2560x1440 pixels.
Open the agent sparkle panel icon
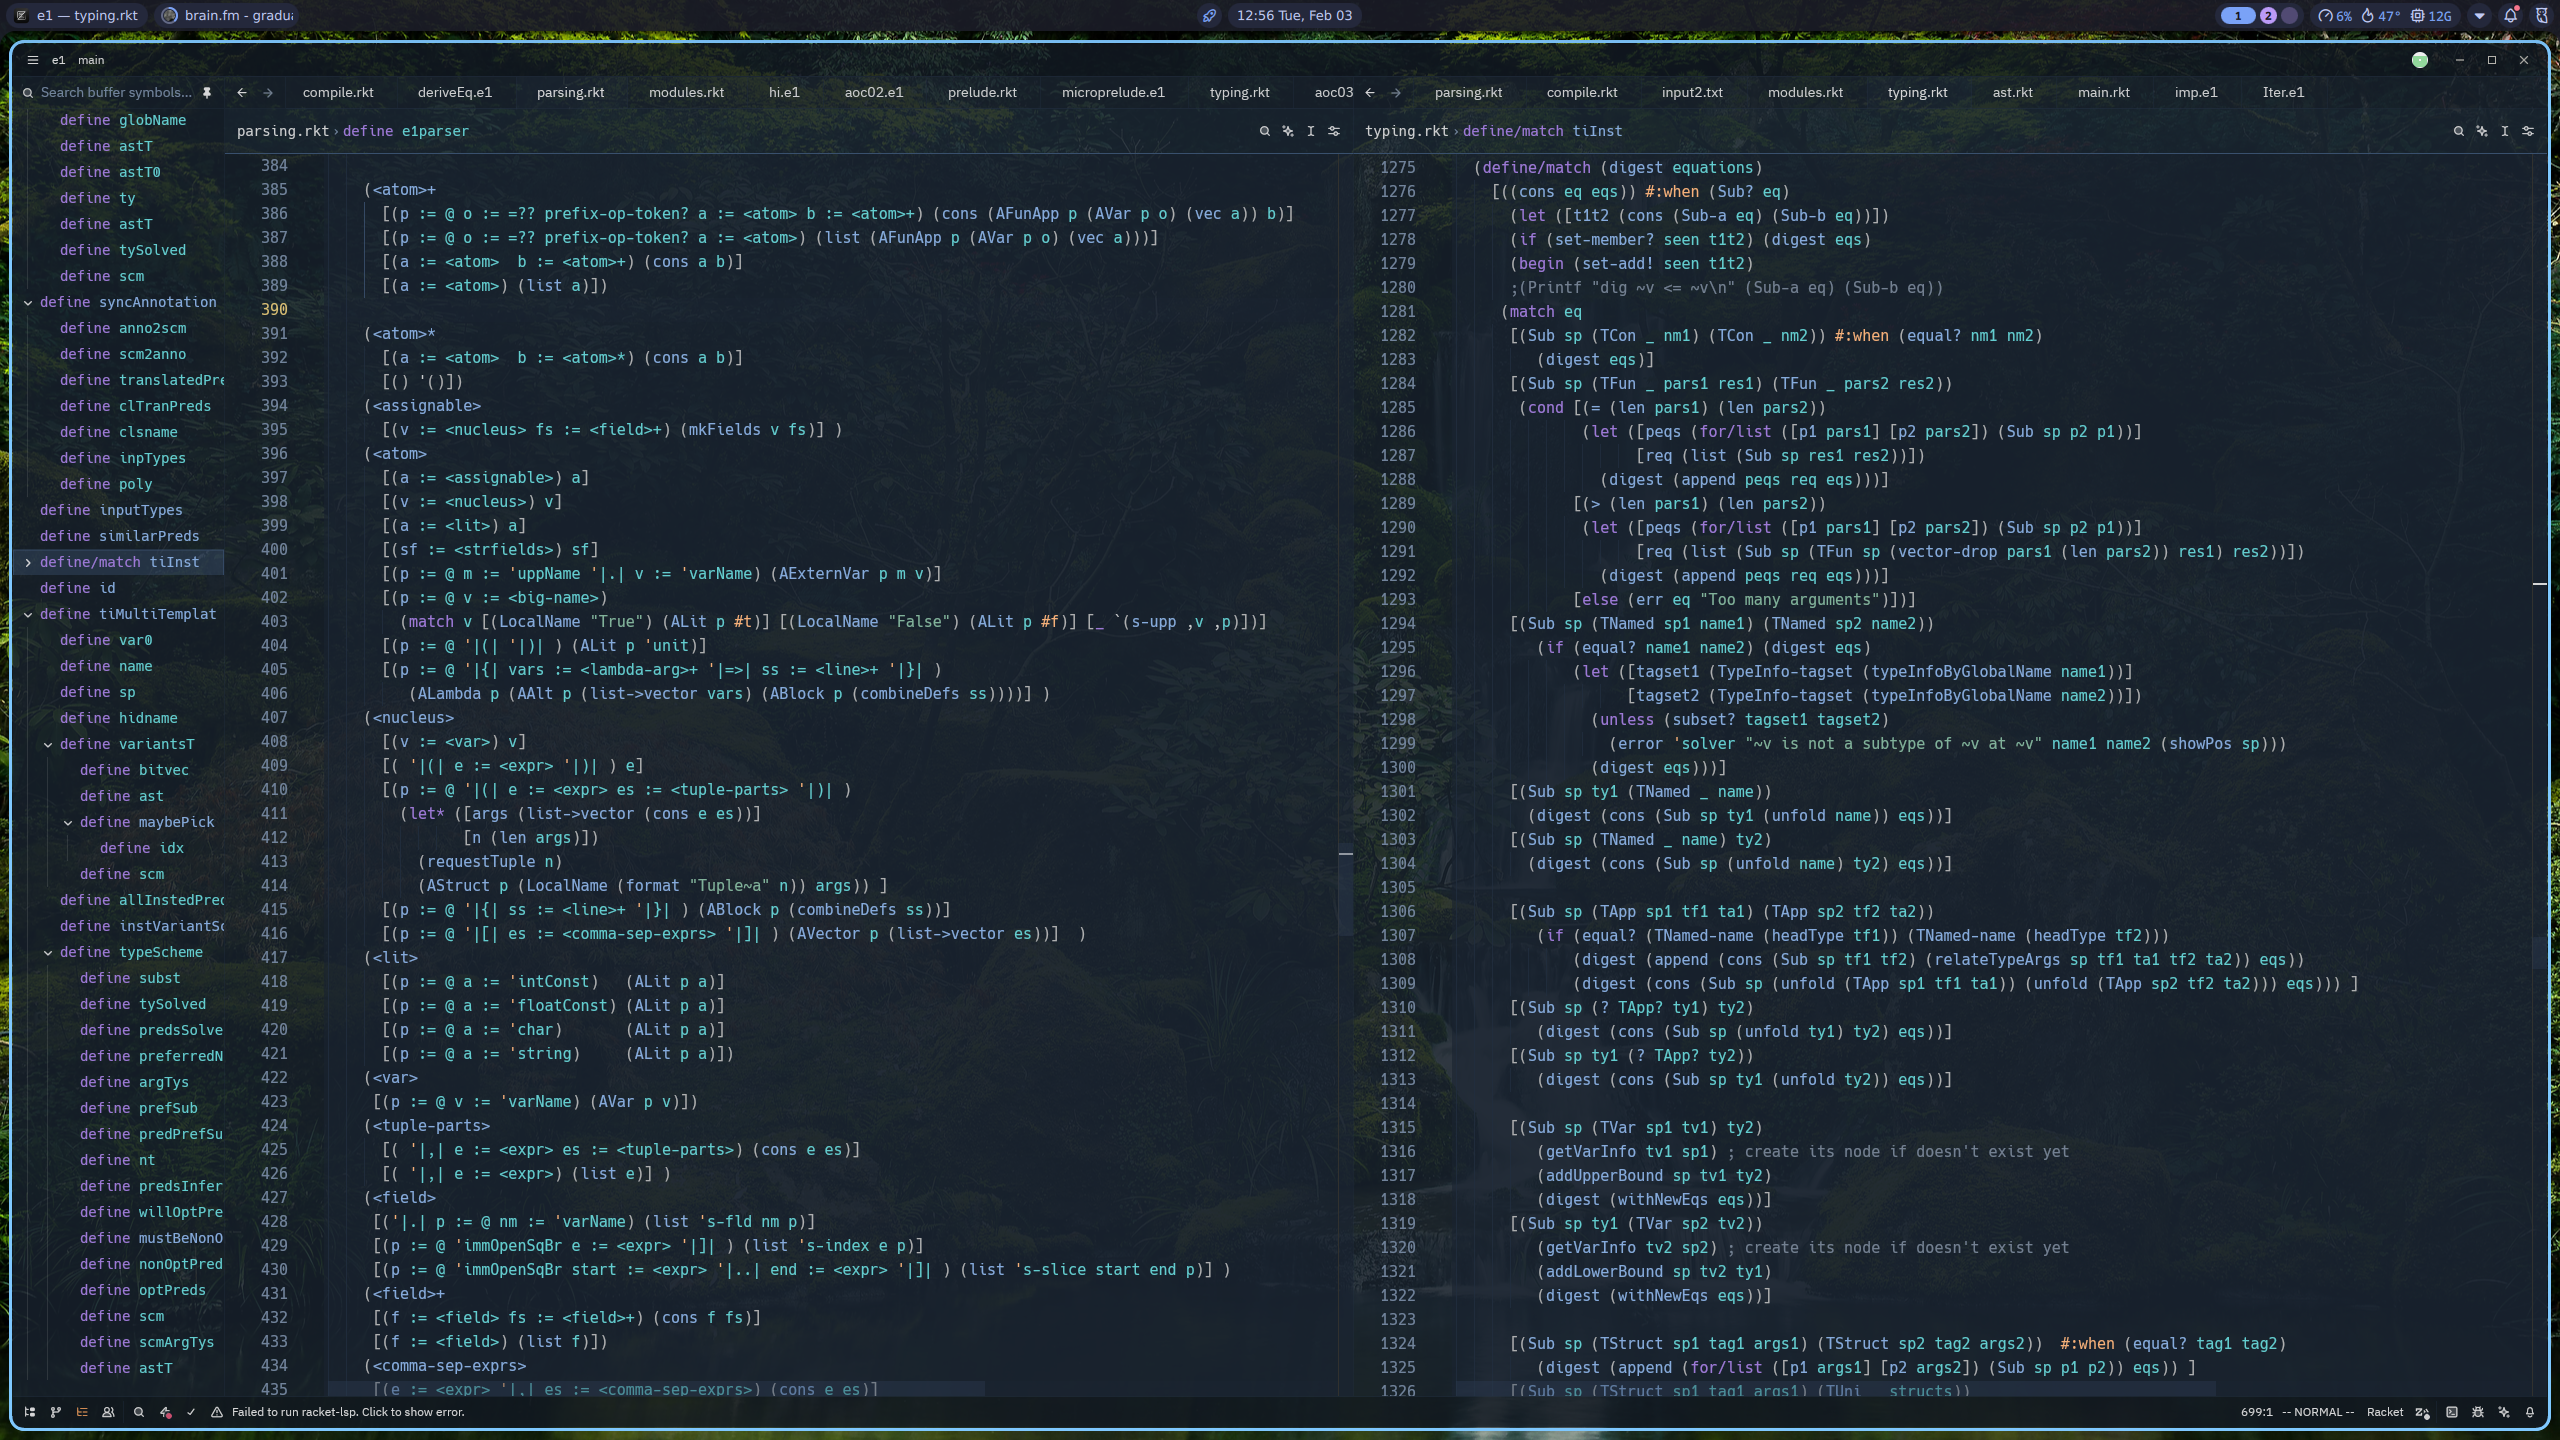(x=2504, y=1412)
